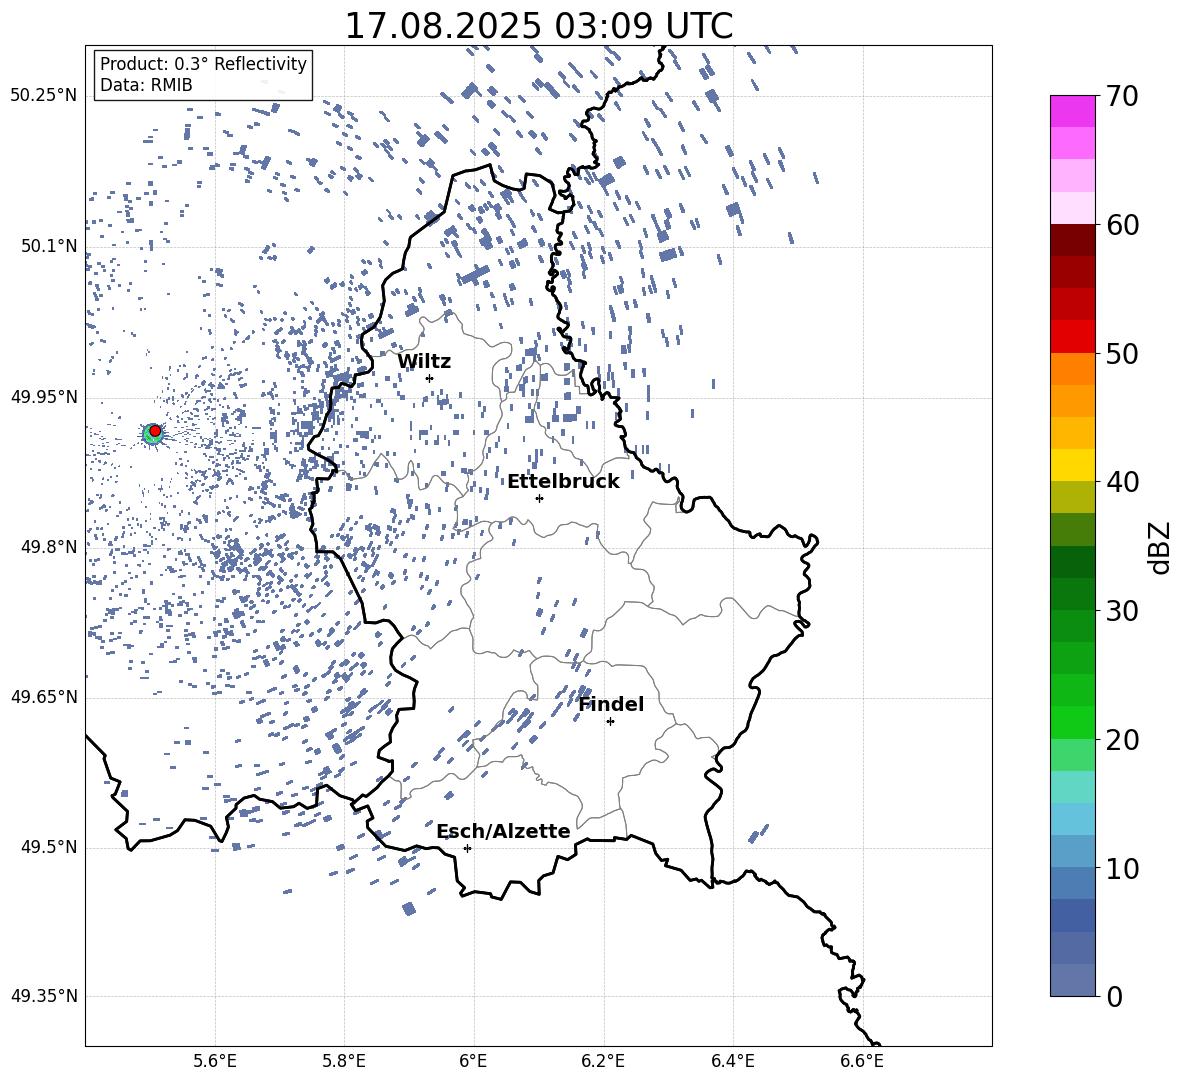The image size is (1184, 1081).
Task: Click the bright green 20 dBZ band
Action: 1072,722
